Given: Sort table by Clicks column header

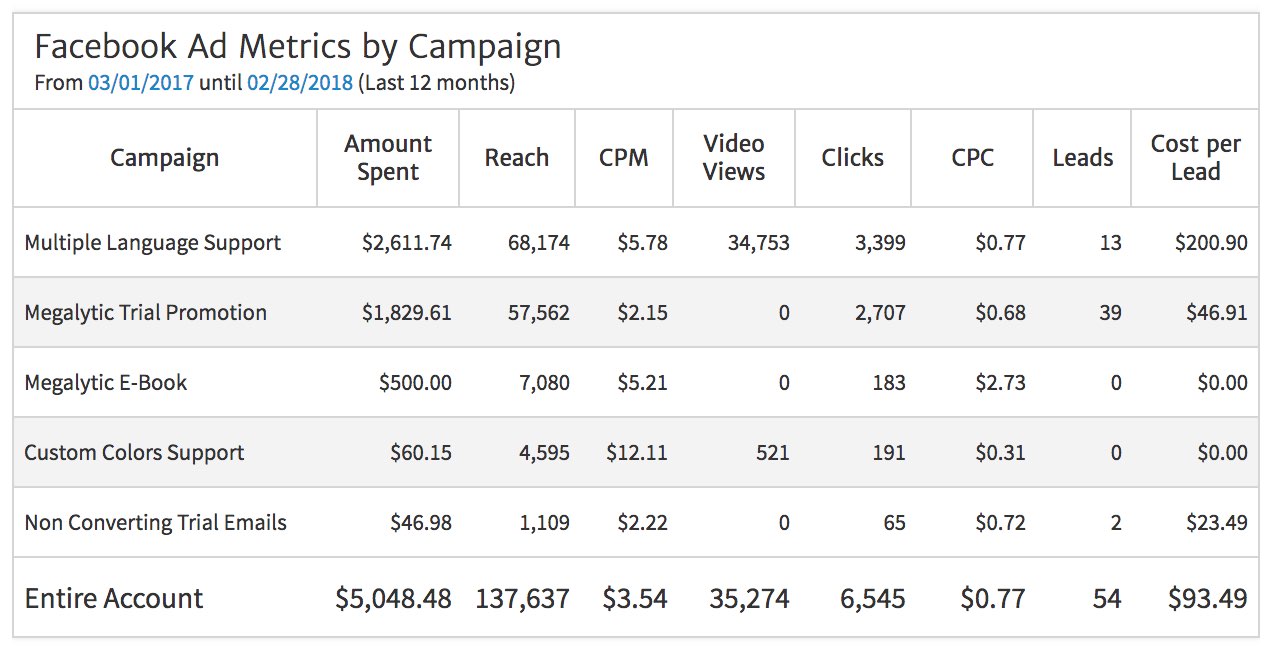Looking at the screenshot, I should (852, 158).
